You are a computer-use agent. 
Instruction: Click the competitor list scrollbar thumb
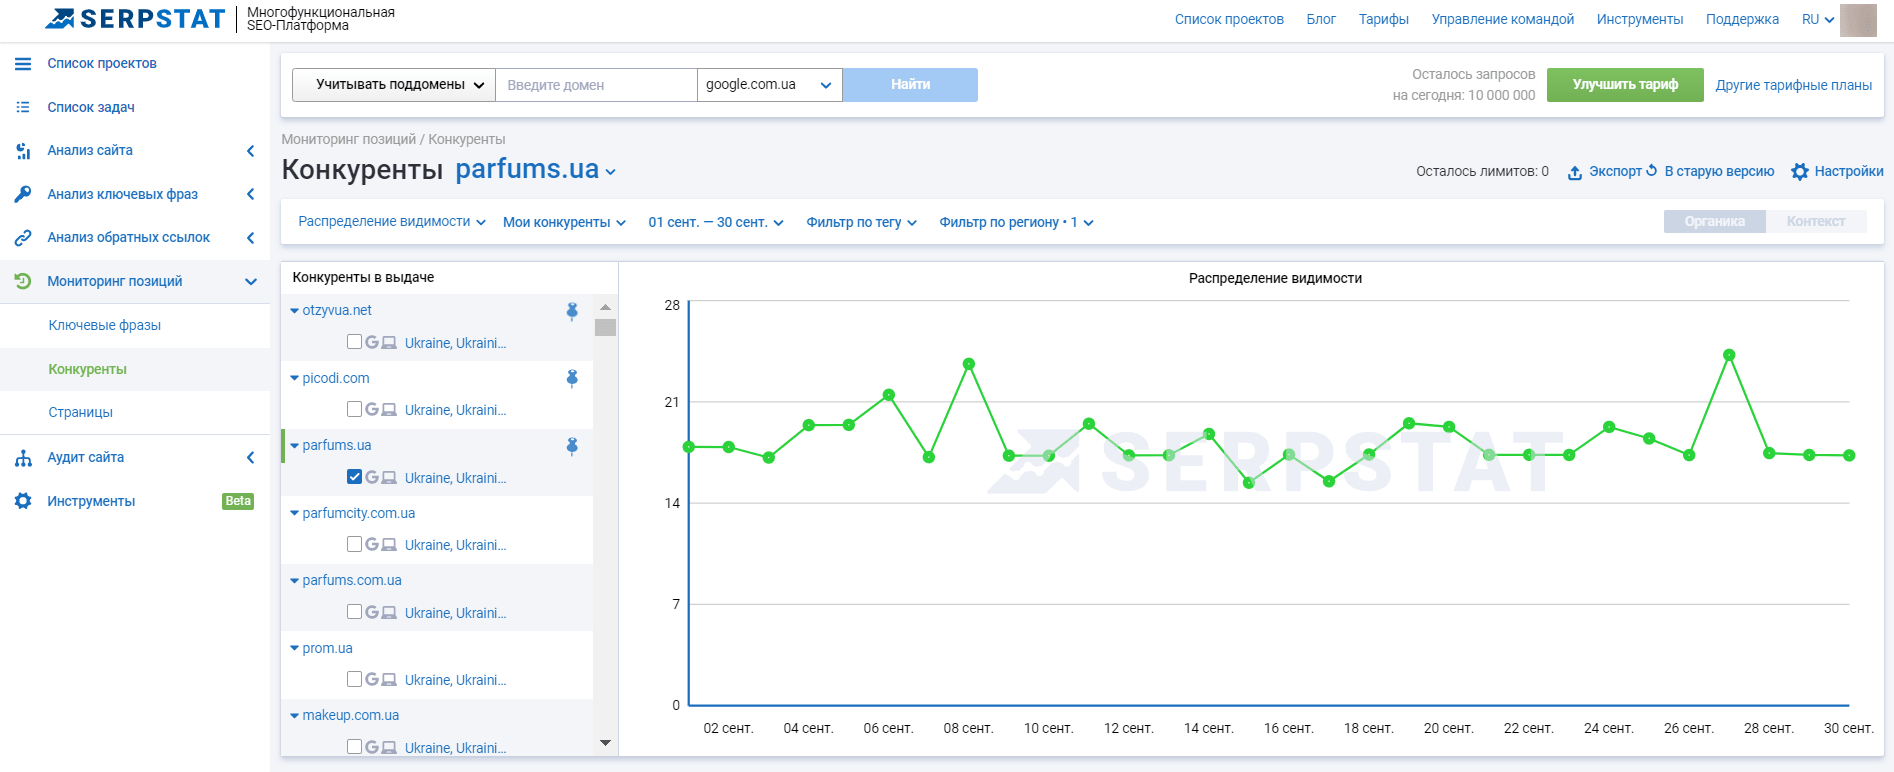(605, 327)
